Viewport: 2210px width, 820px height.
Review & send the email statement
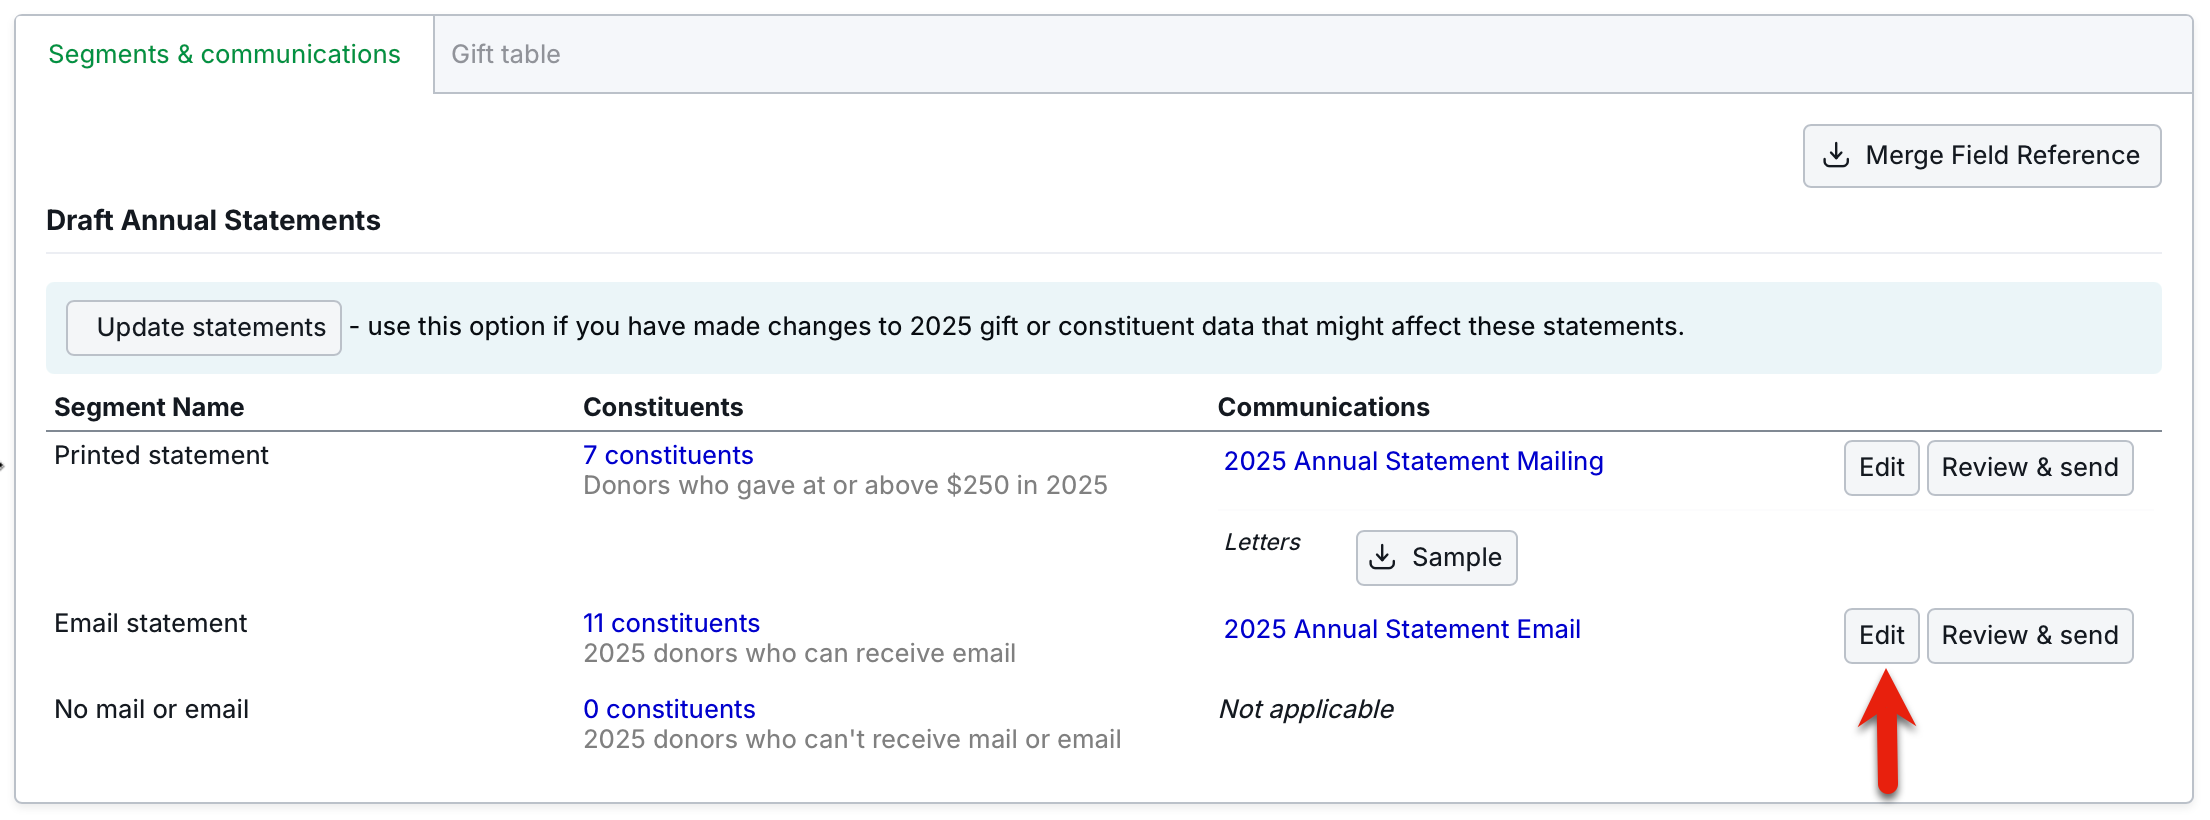[x=2029, y=635]
